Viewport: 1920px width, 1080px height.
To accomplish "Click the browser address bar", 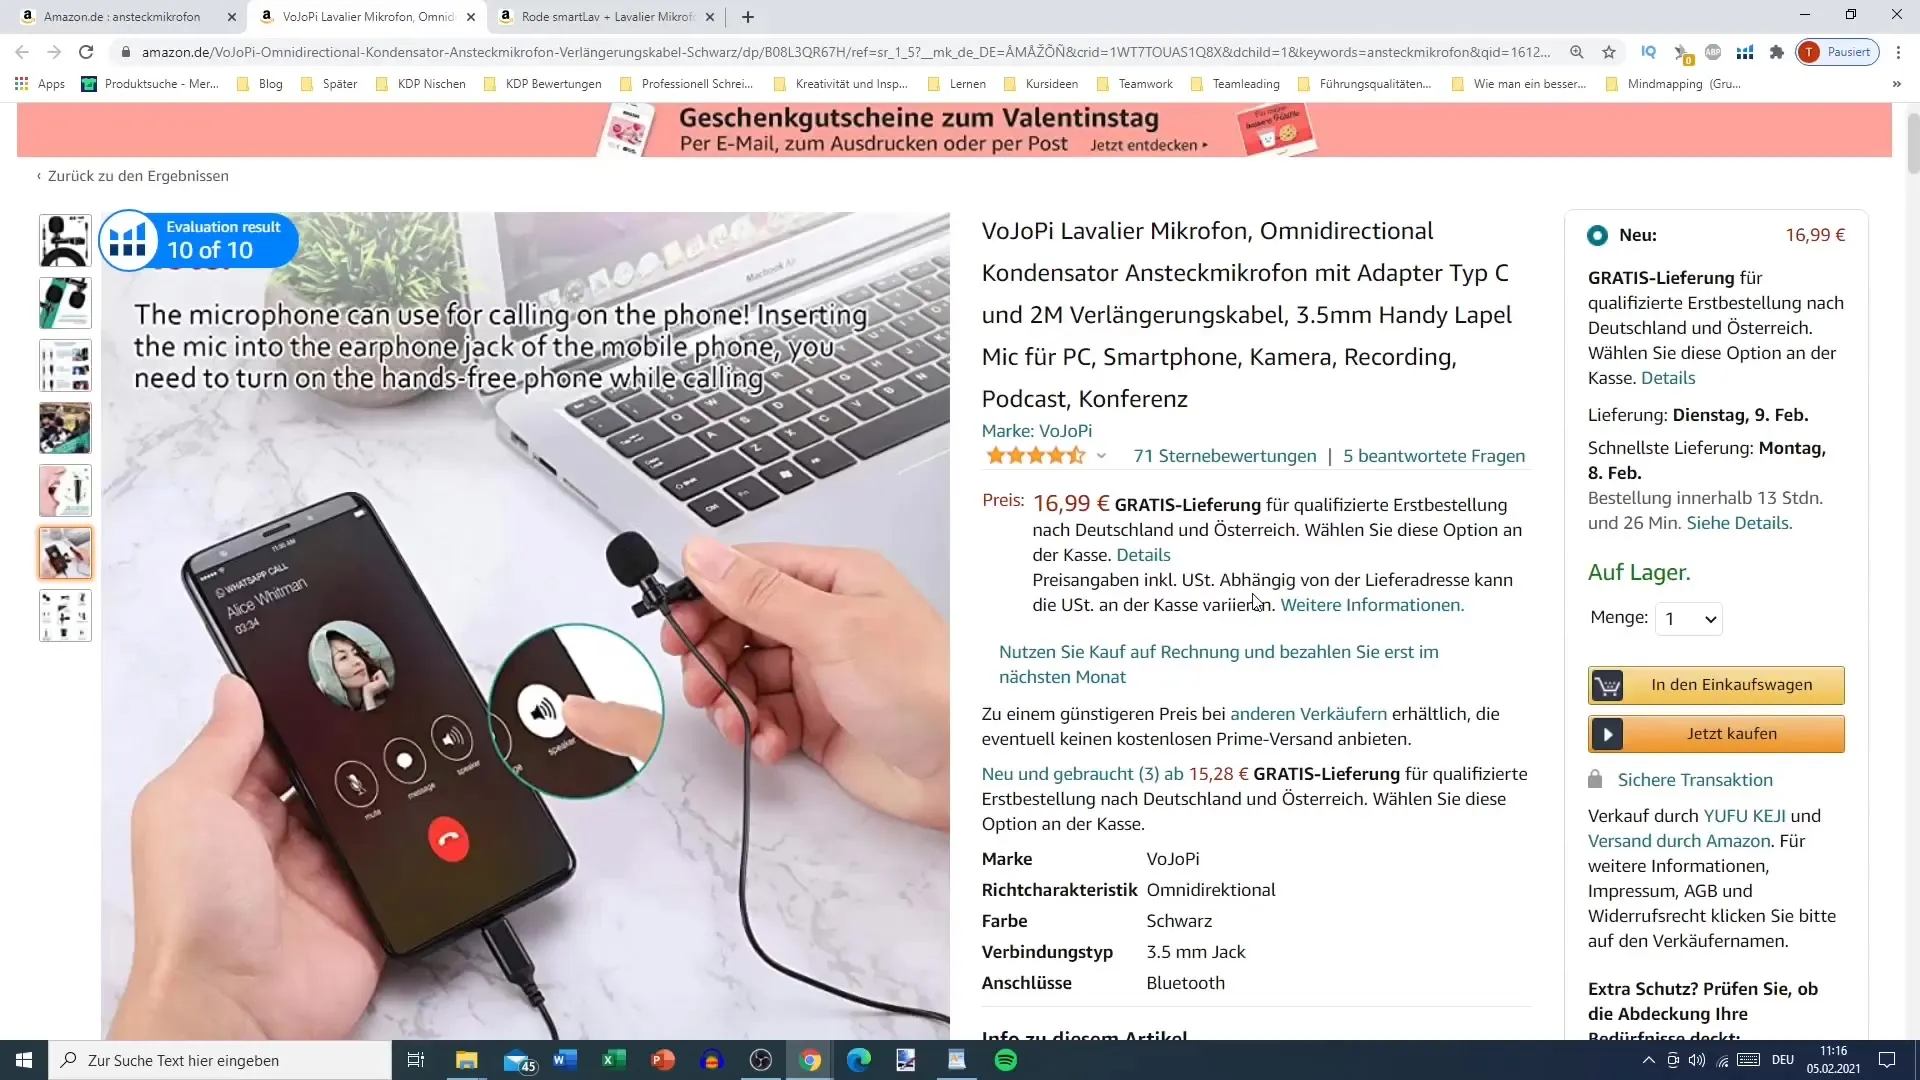I will click(845, 52).
